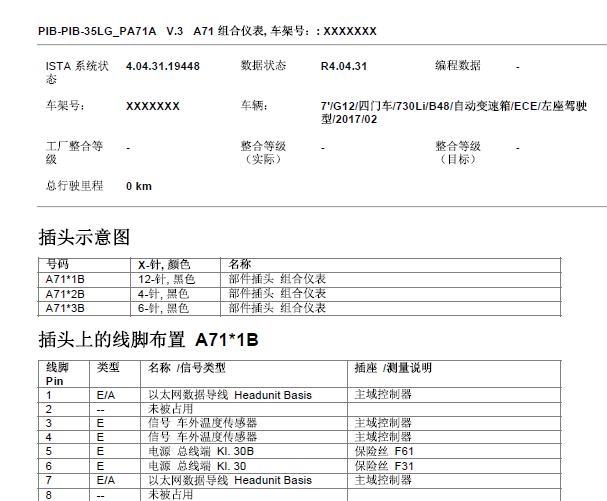Click the 插头示意图 heading
Image resolution: width=607 pixels, height=501 pixels.
point(84,237)
